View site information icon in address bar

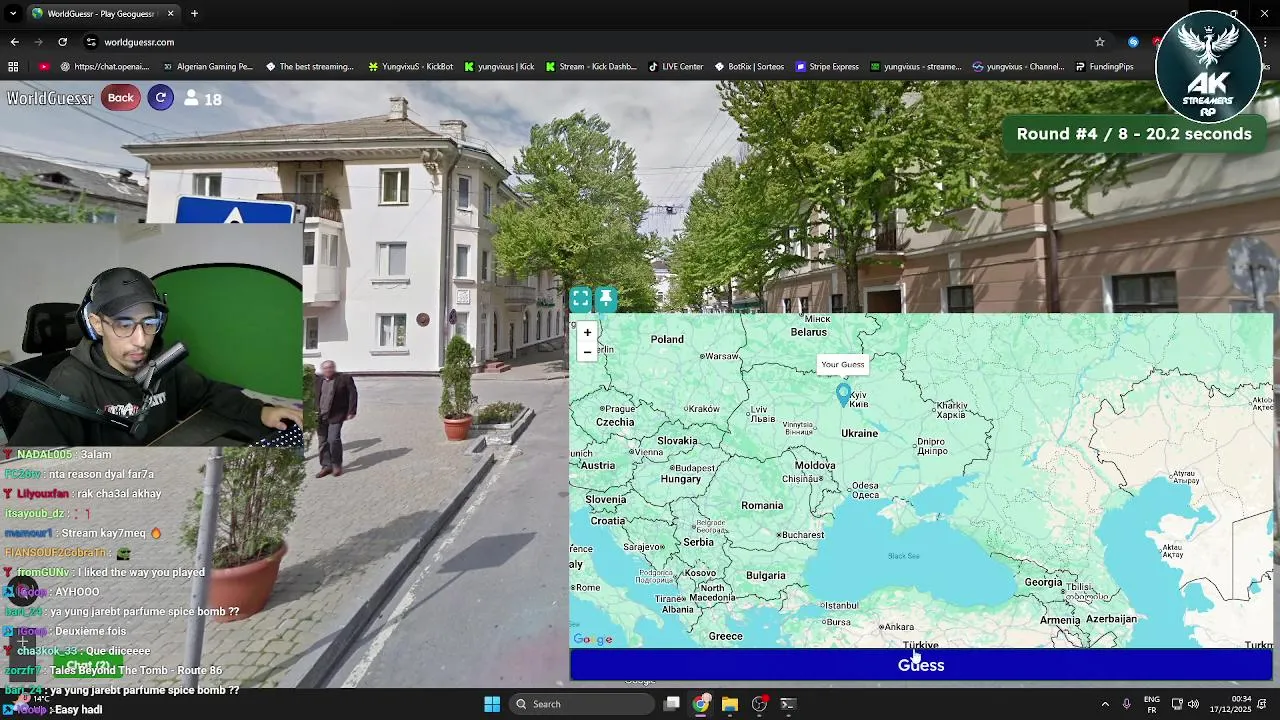pos(91,42)
